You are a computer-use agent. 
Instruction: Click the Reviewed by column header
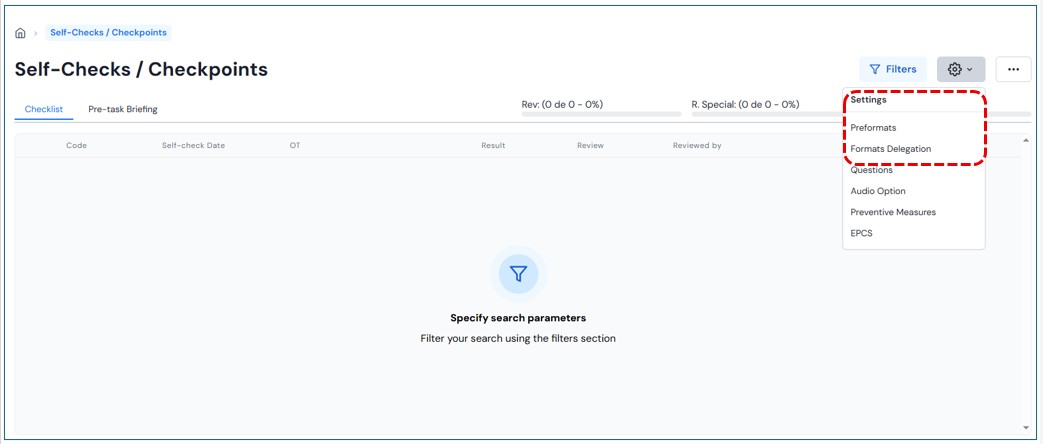[x=697, y=146]
